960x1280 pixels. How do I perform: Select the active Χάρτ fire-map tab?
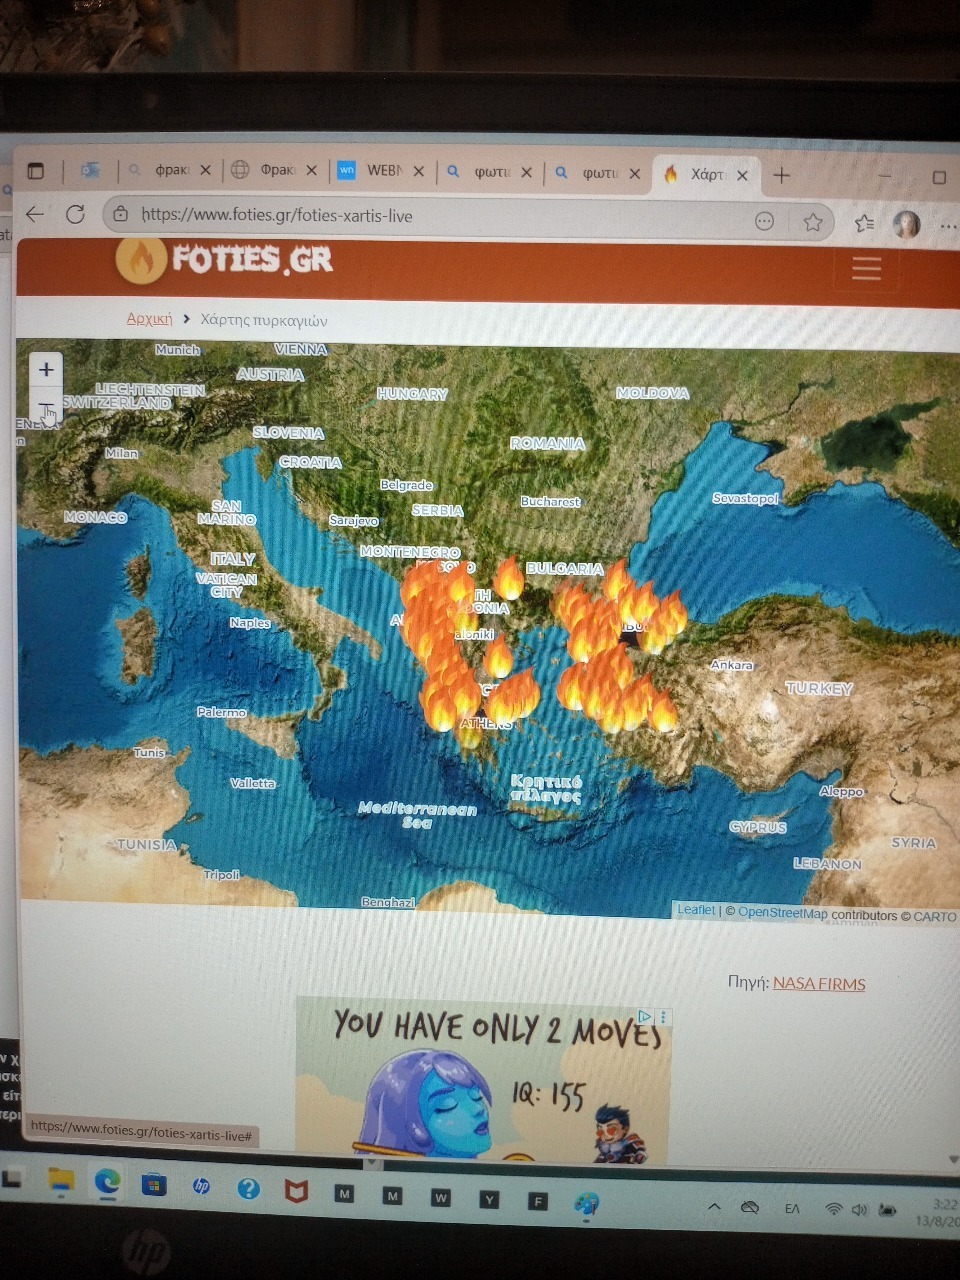pos(706,174)
